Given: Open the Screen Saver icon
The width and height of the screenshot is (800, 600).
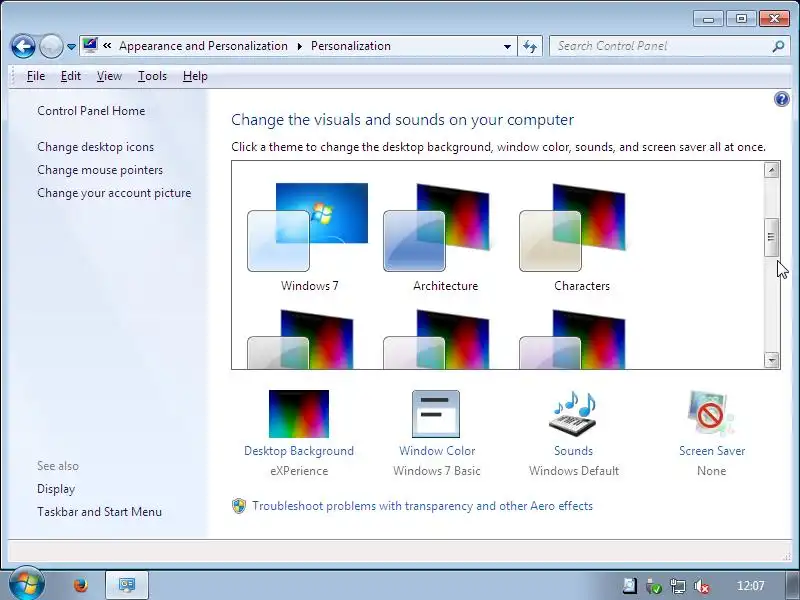Looking at the screenshot, I should 711,414.
